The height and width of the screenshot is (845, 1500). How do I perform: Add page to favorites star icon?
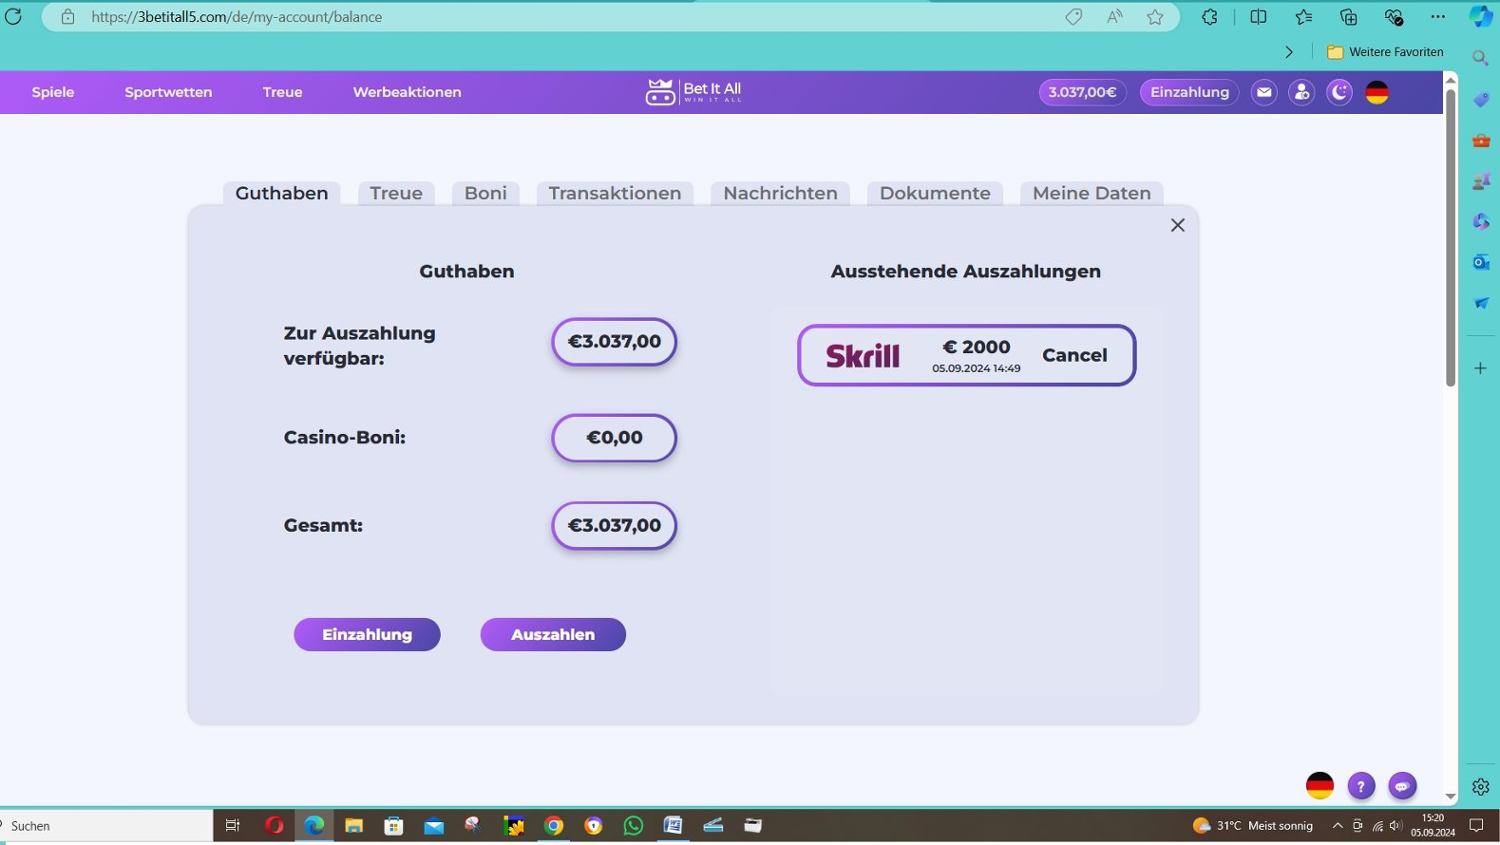point(1155,17)
